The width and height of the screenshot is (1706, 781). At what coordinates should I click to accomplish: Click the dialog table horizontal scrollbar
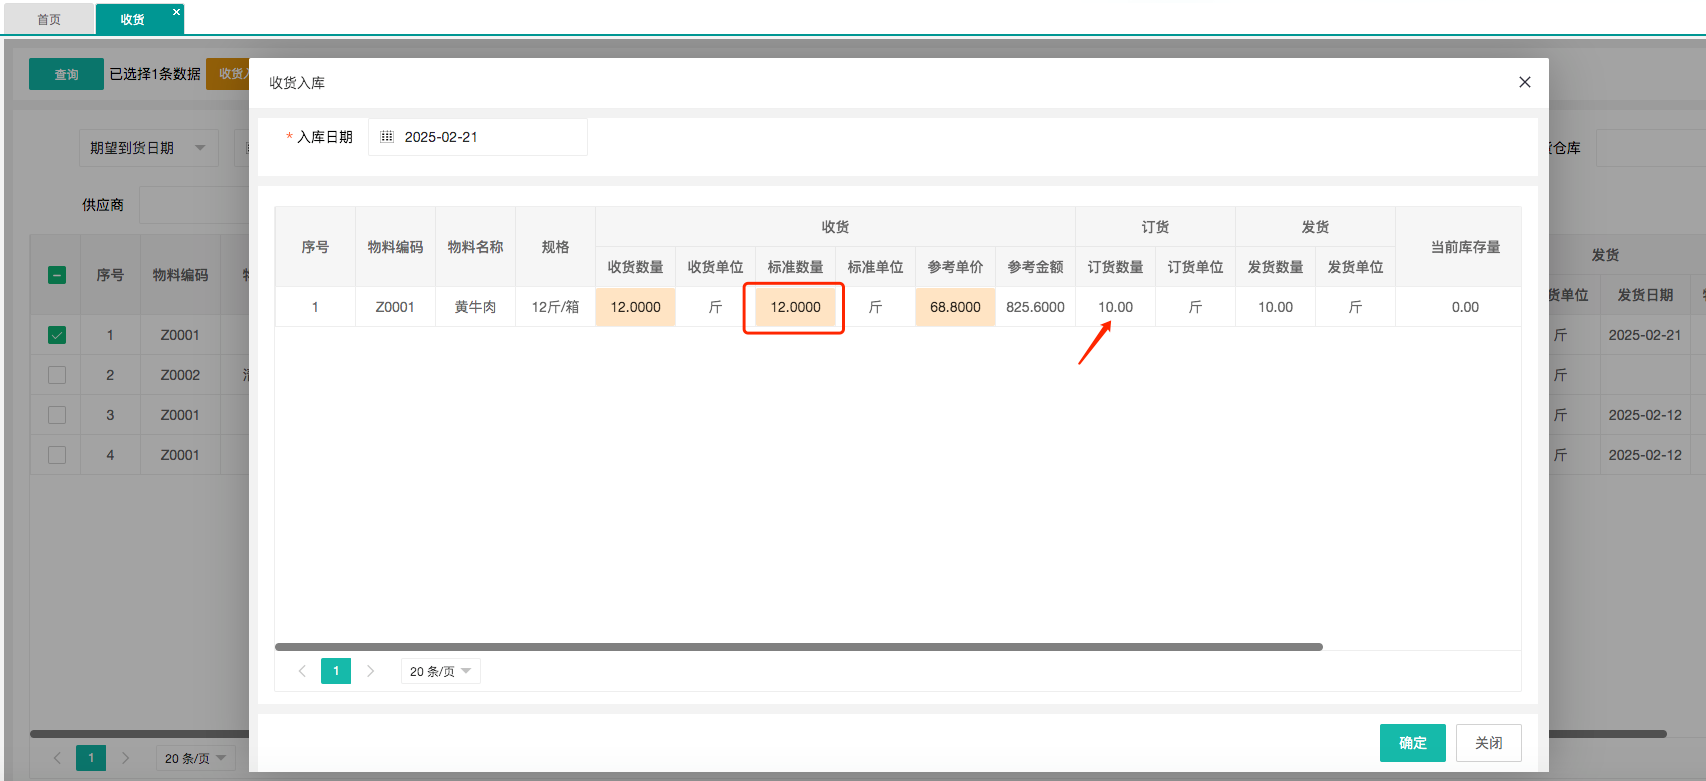[798, 647]
